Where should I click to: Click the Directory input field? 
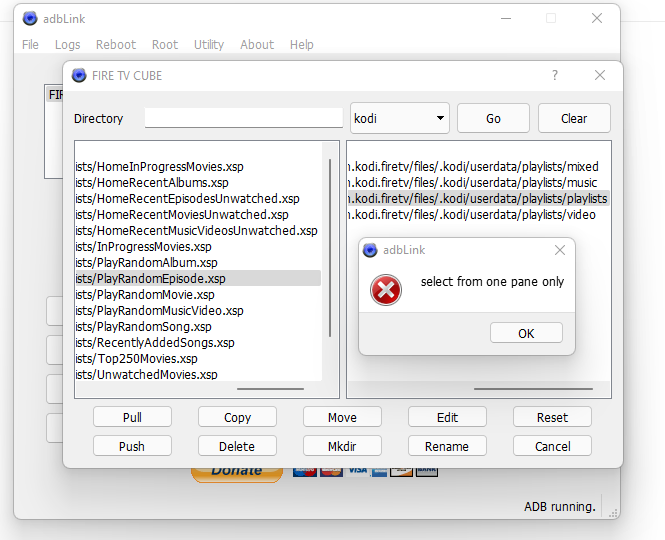coord(244,118)
